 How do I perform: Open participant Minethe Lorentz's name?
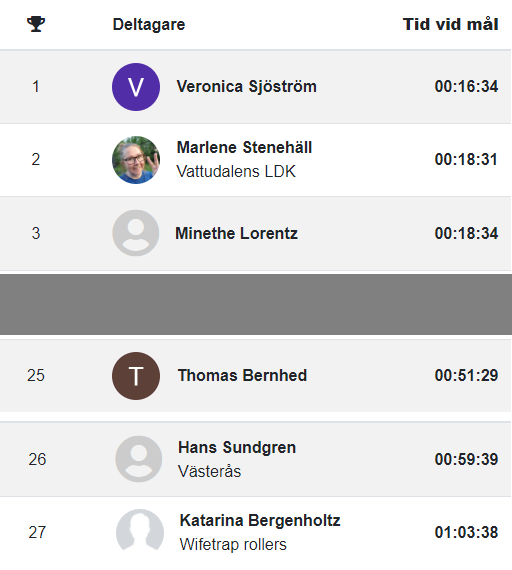[236, 233]
